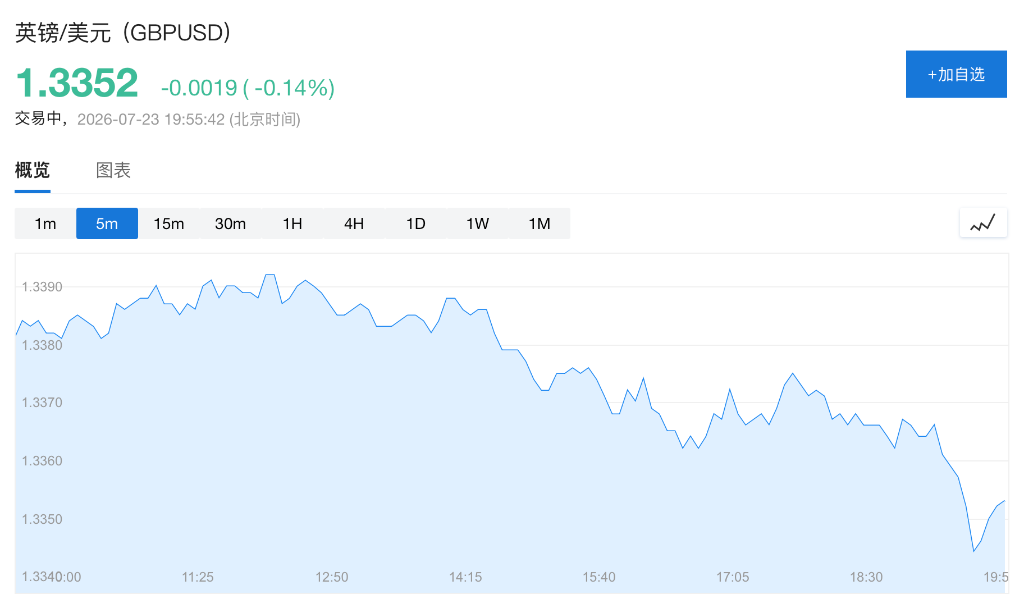Choose the 1H interval

pos(292,223)
